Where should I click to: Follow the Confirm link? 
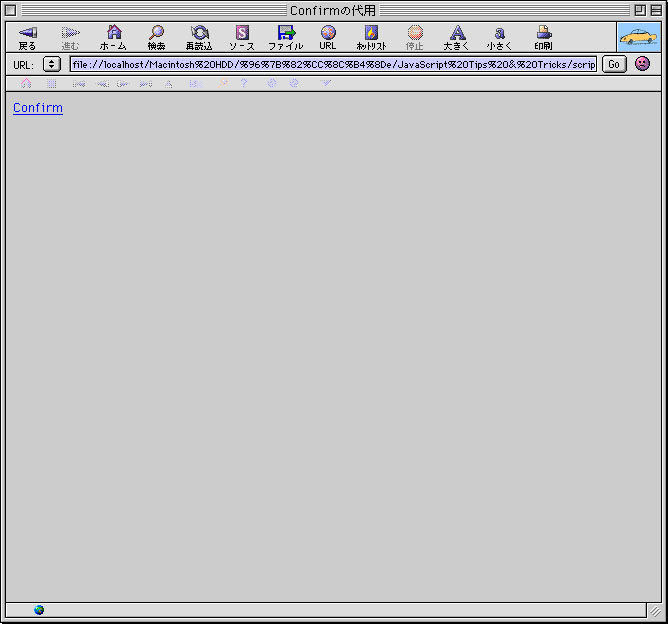point(38,108)
